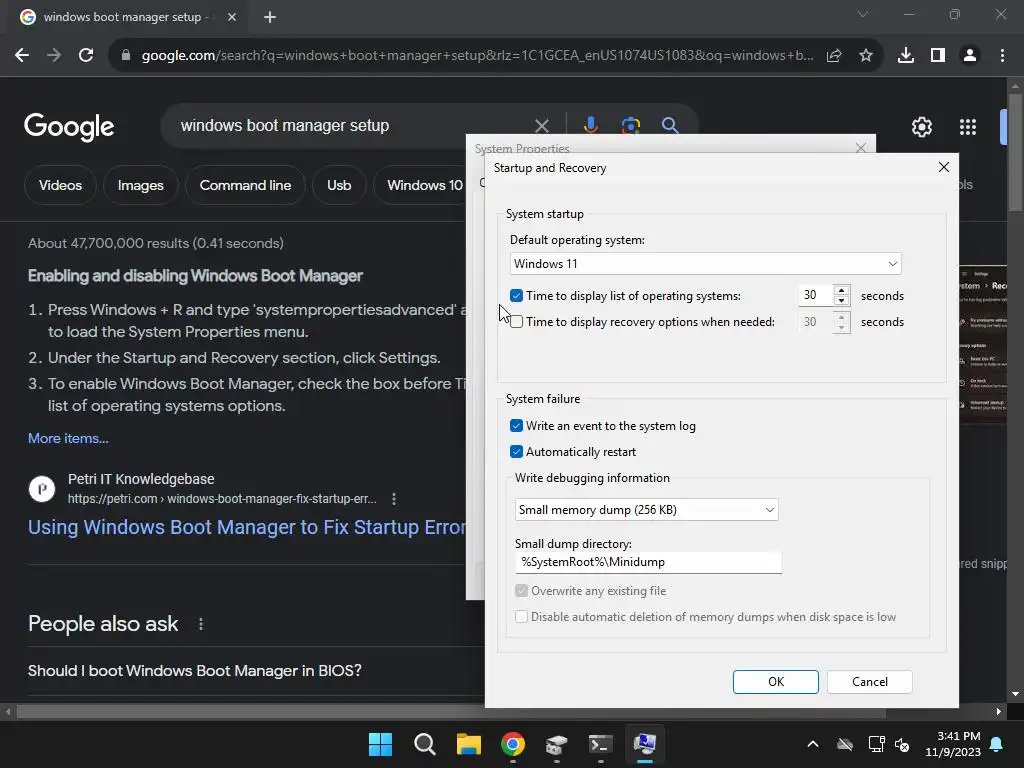Click the blue search magnifier icon
The height and width of the screenshot is (768, 1024).
point(670,125)
